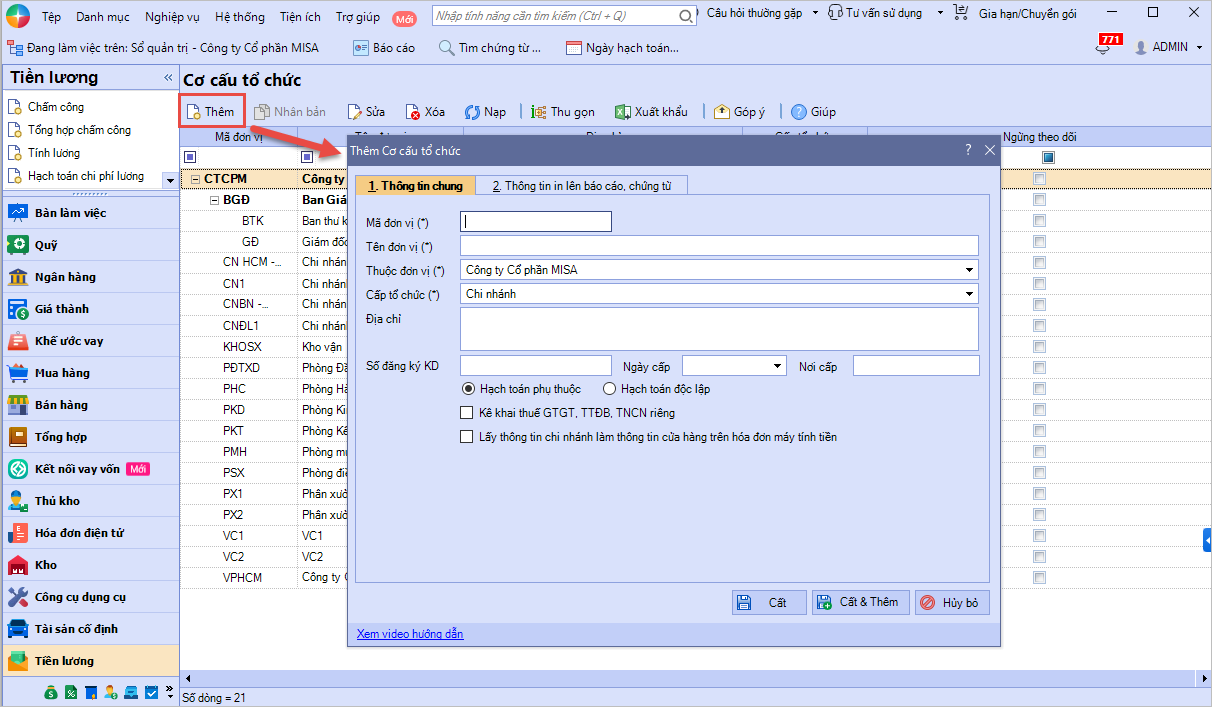The height and width of the screenshot is (707, 1212).
Task: Open the Nghiệp vụ menu
Action: [172, 17]
